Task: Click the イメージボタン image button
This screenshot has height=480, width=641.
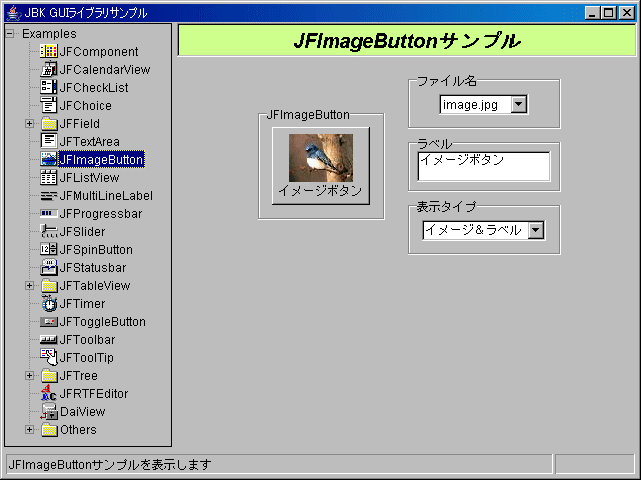Action: pos(321,166)
